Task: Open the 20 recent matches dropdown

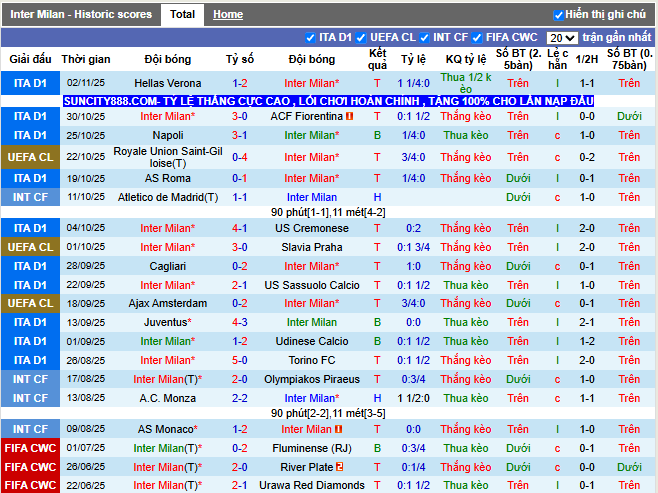Action: click(x=562, y=38)
